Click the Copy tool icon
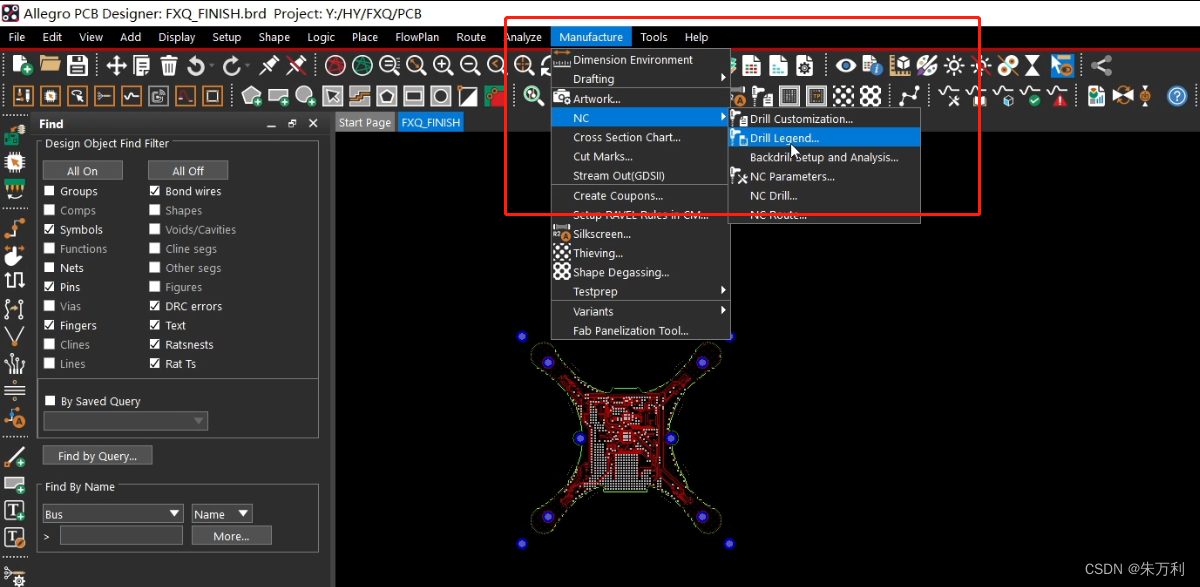This screenshot has height=587, width=1200. (142, 66)
